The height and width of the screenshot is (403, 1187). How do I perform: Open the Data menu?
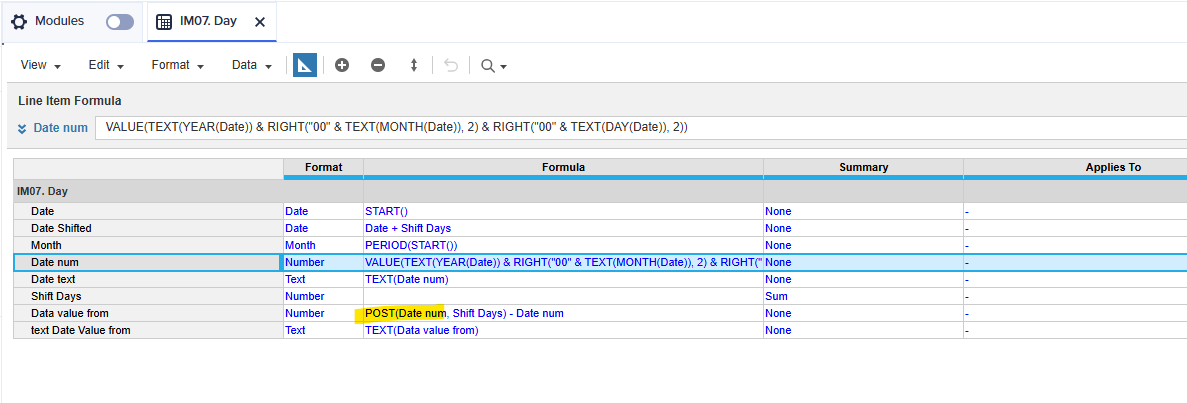[x=251, y=65]
